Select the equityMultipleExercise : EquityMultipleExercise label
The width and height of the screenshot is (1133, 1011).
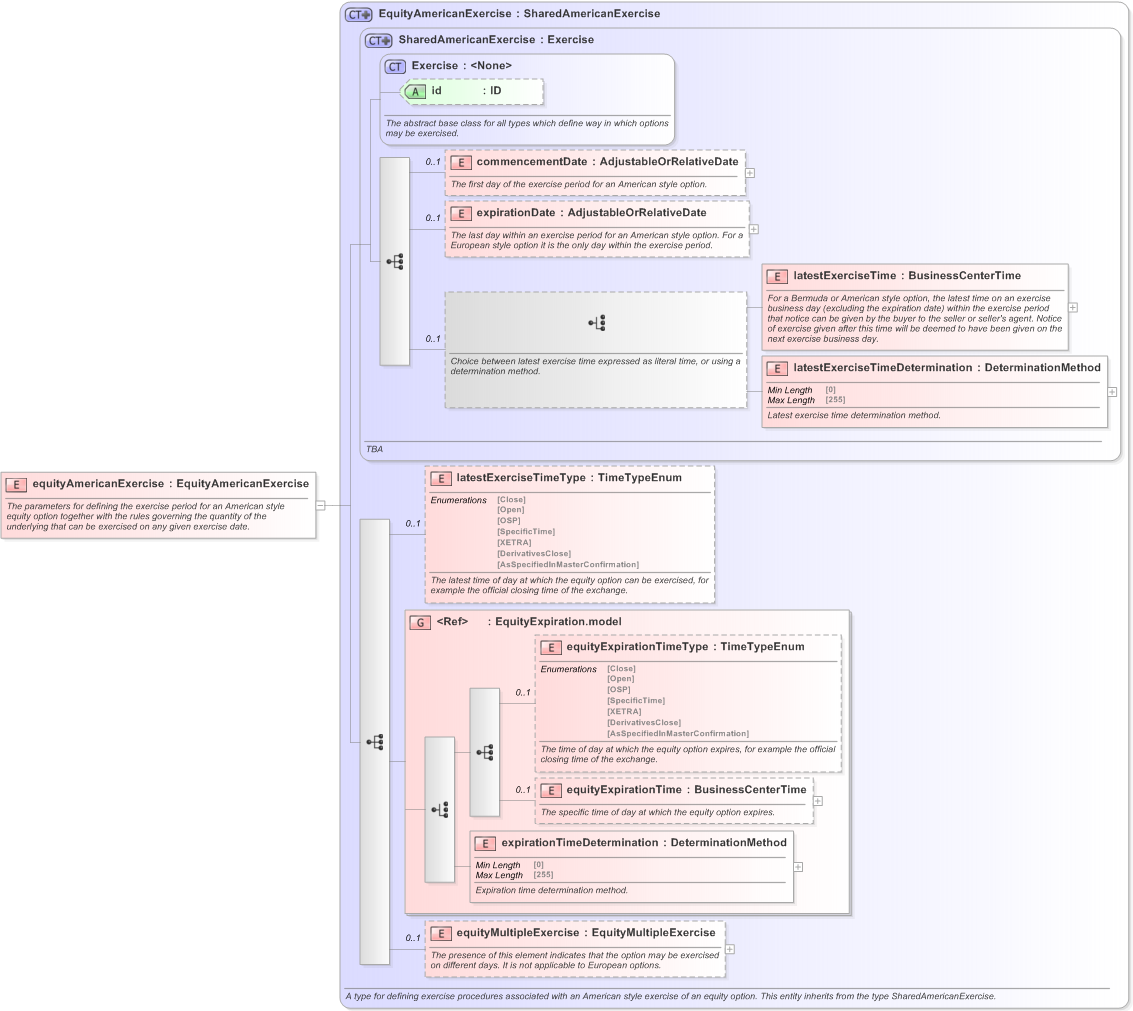585,933
